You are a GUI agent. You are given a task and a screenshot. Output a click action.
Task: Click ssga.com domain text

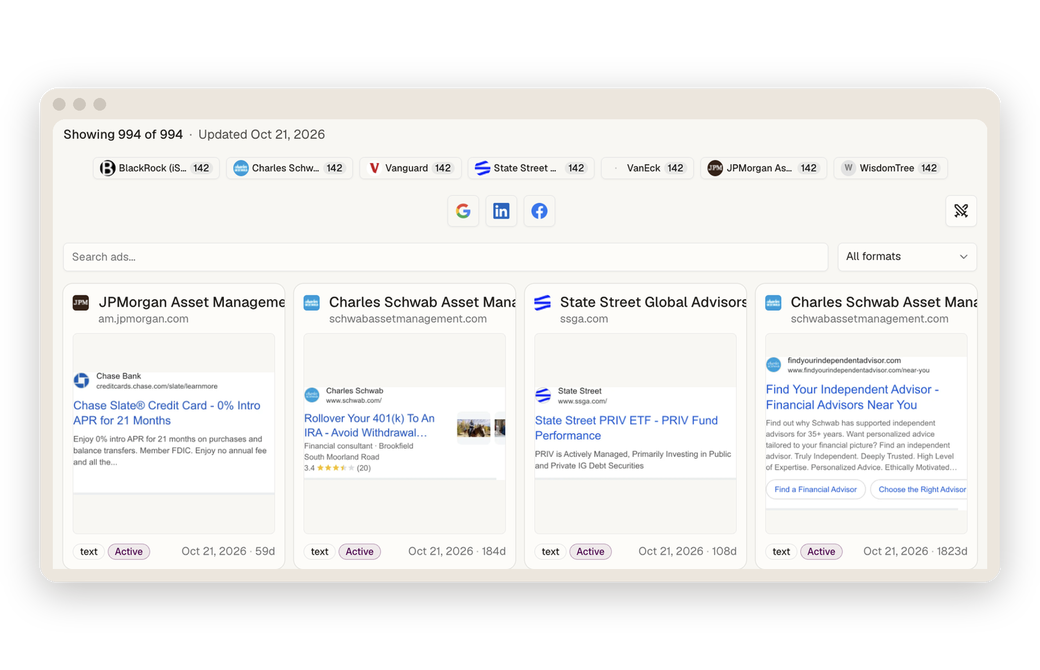pos(584,318)
